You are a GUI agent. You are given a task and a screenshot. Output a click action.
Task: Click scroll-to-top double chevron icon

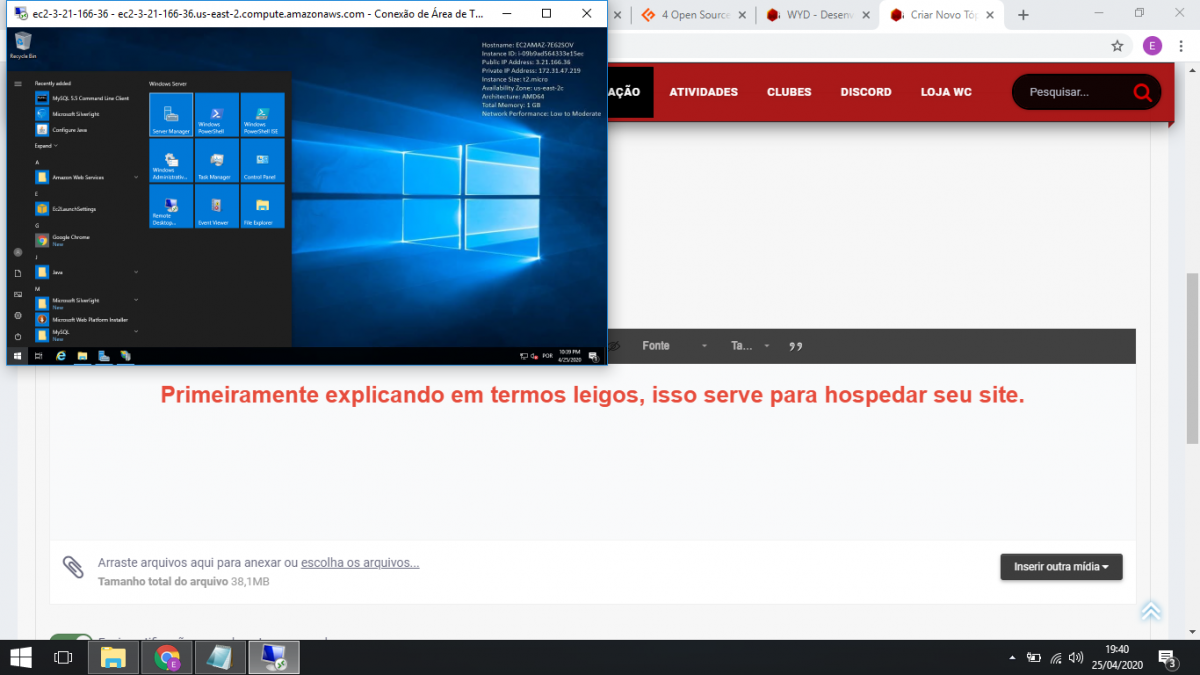(1150, 610)
